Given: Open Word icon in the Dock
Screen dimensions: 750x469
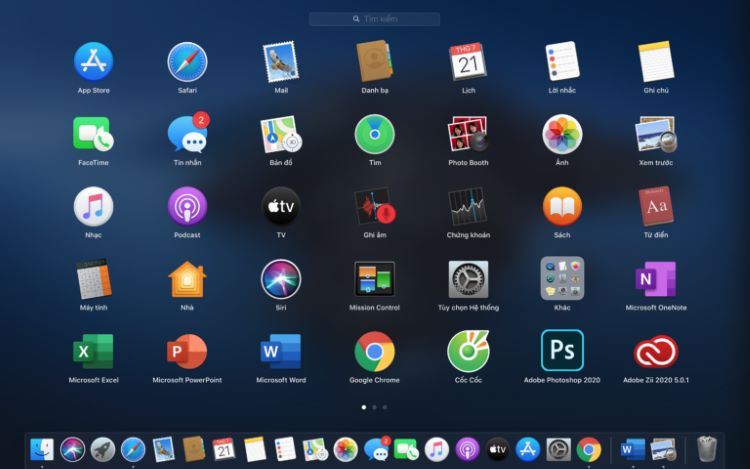Looking at the screenshot, I should (x=633, y=450).
